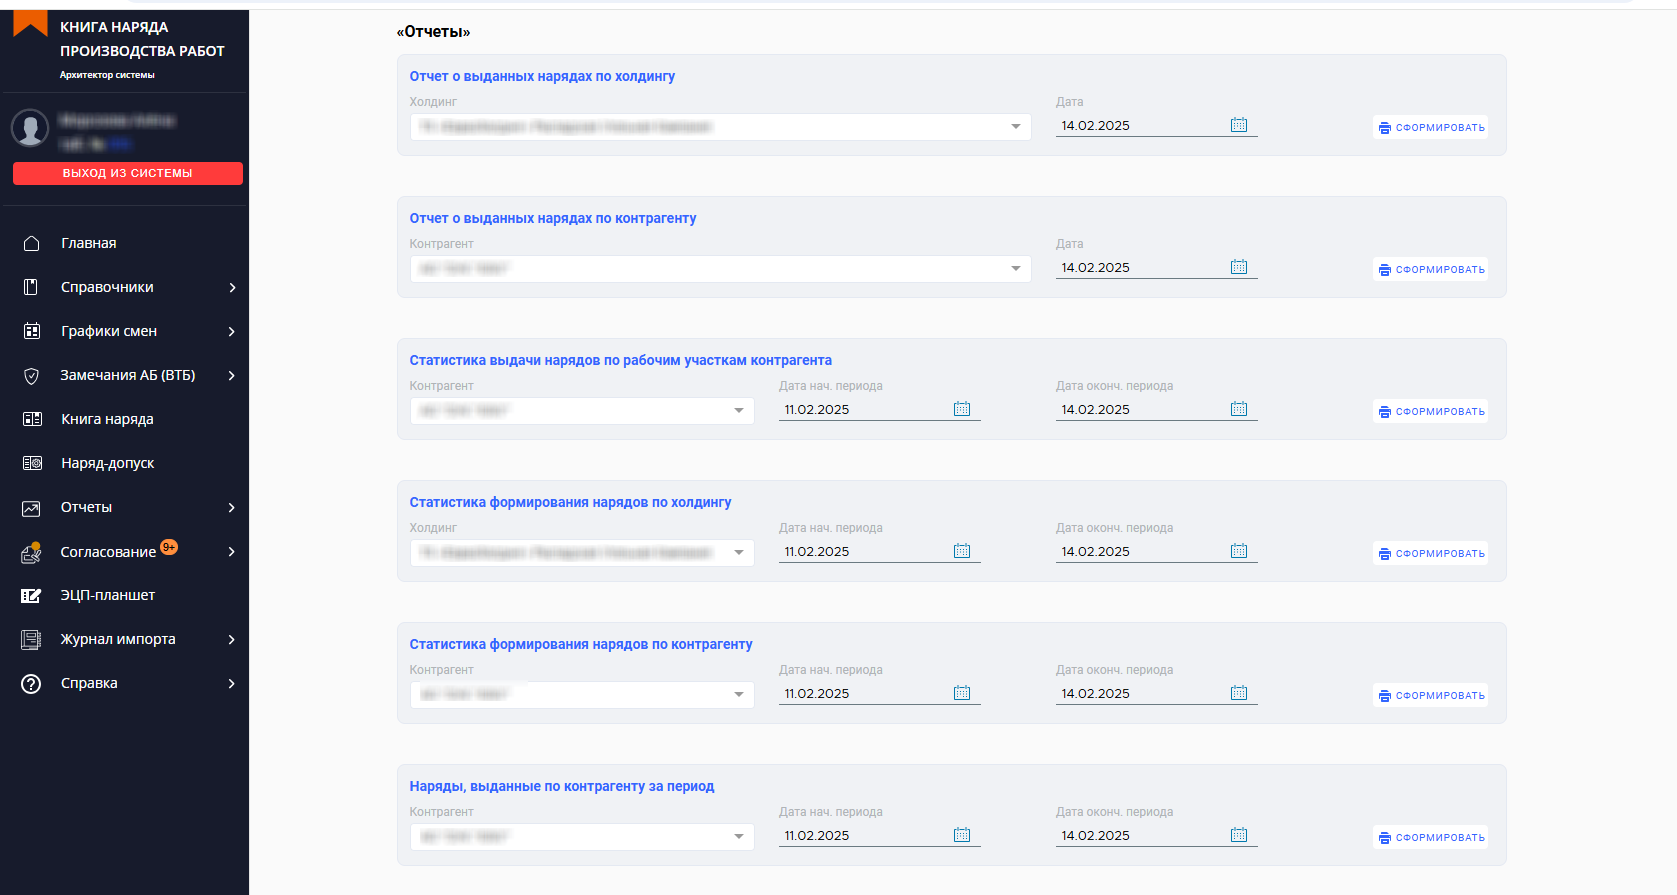
Task: Open the Согласование menu item
Action: tap(108, 552)
